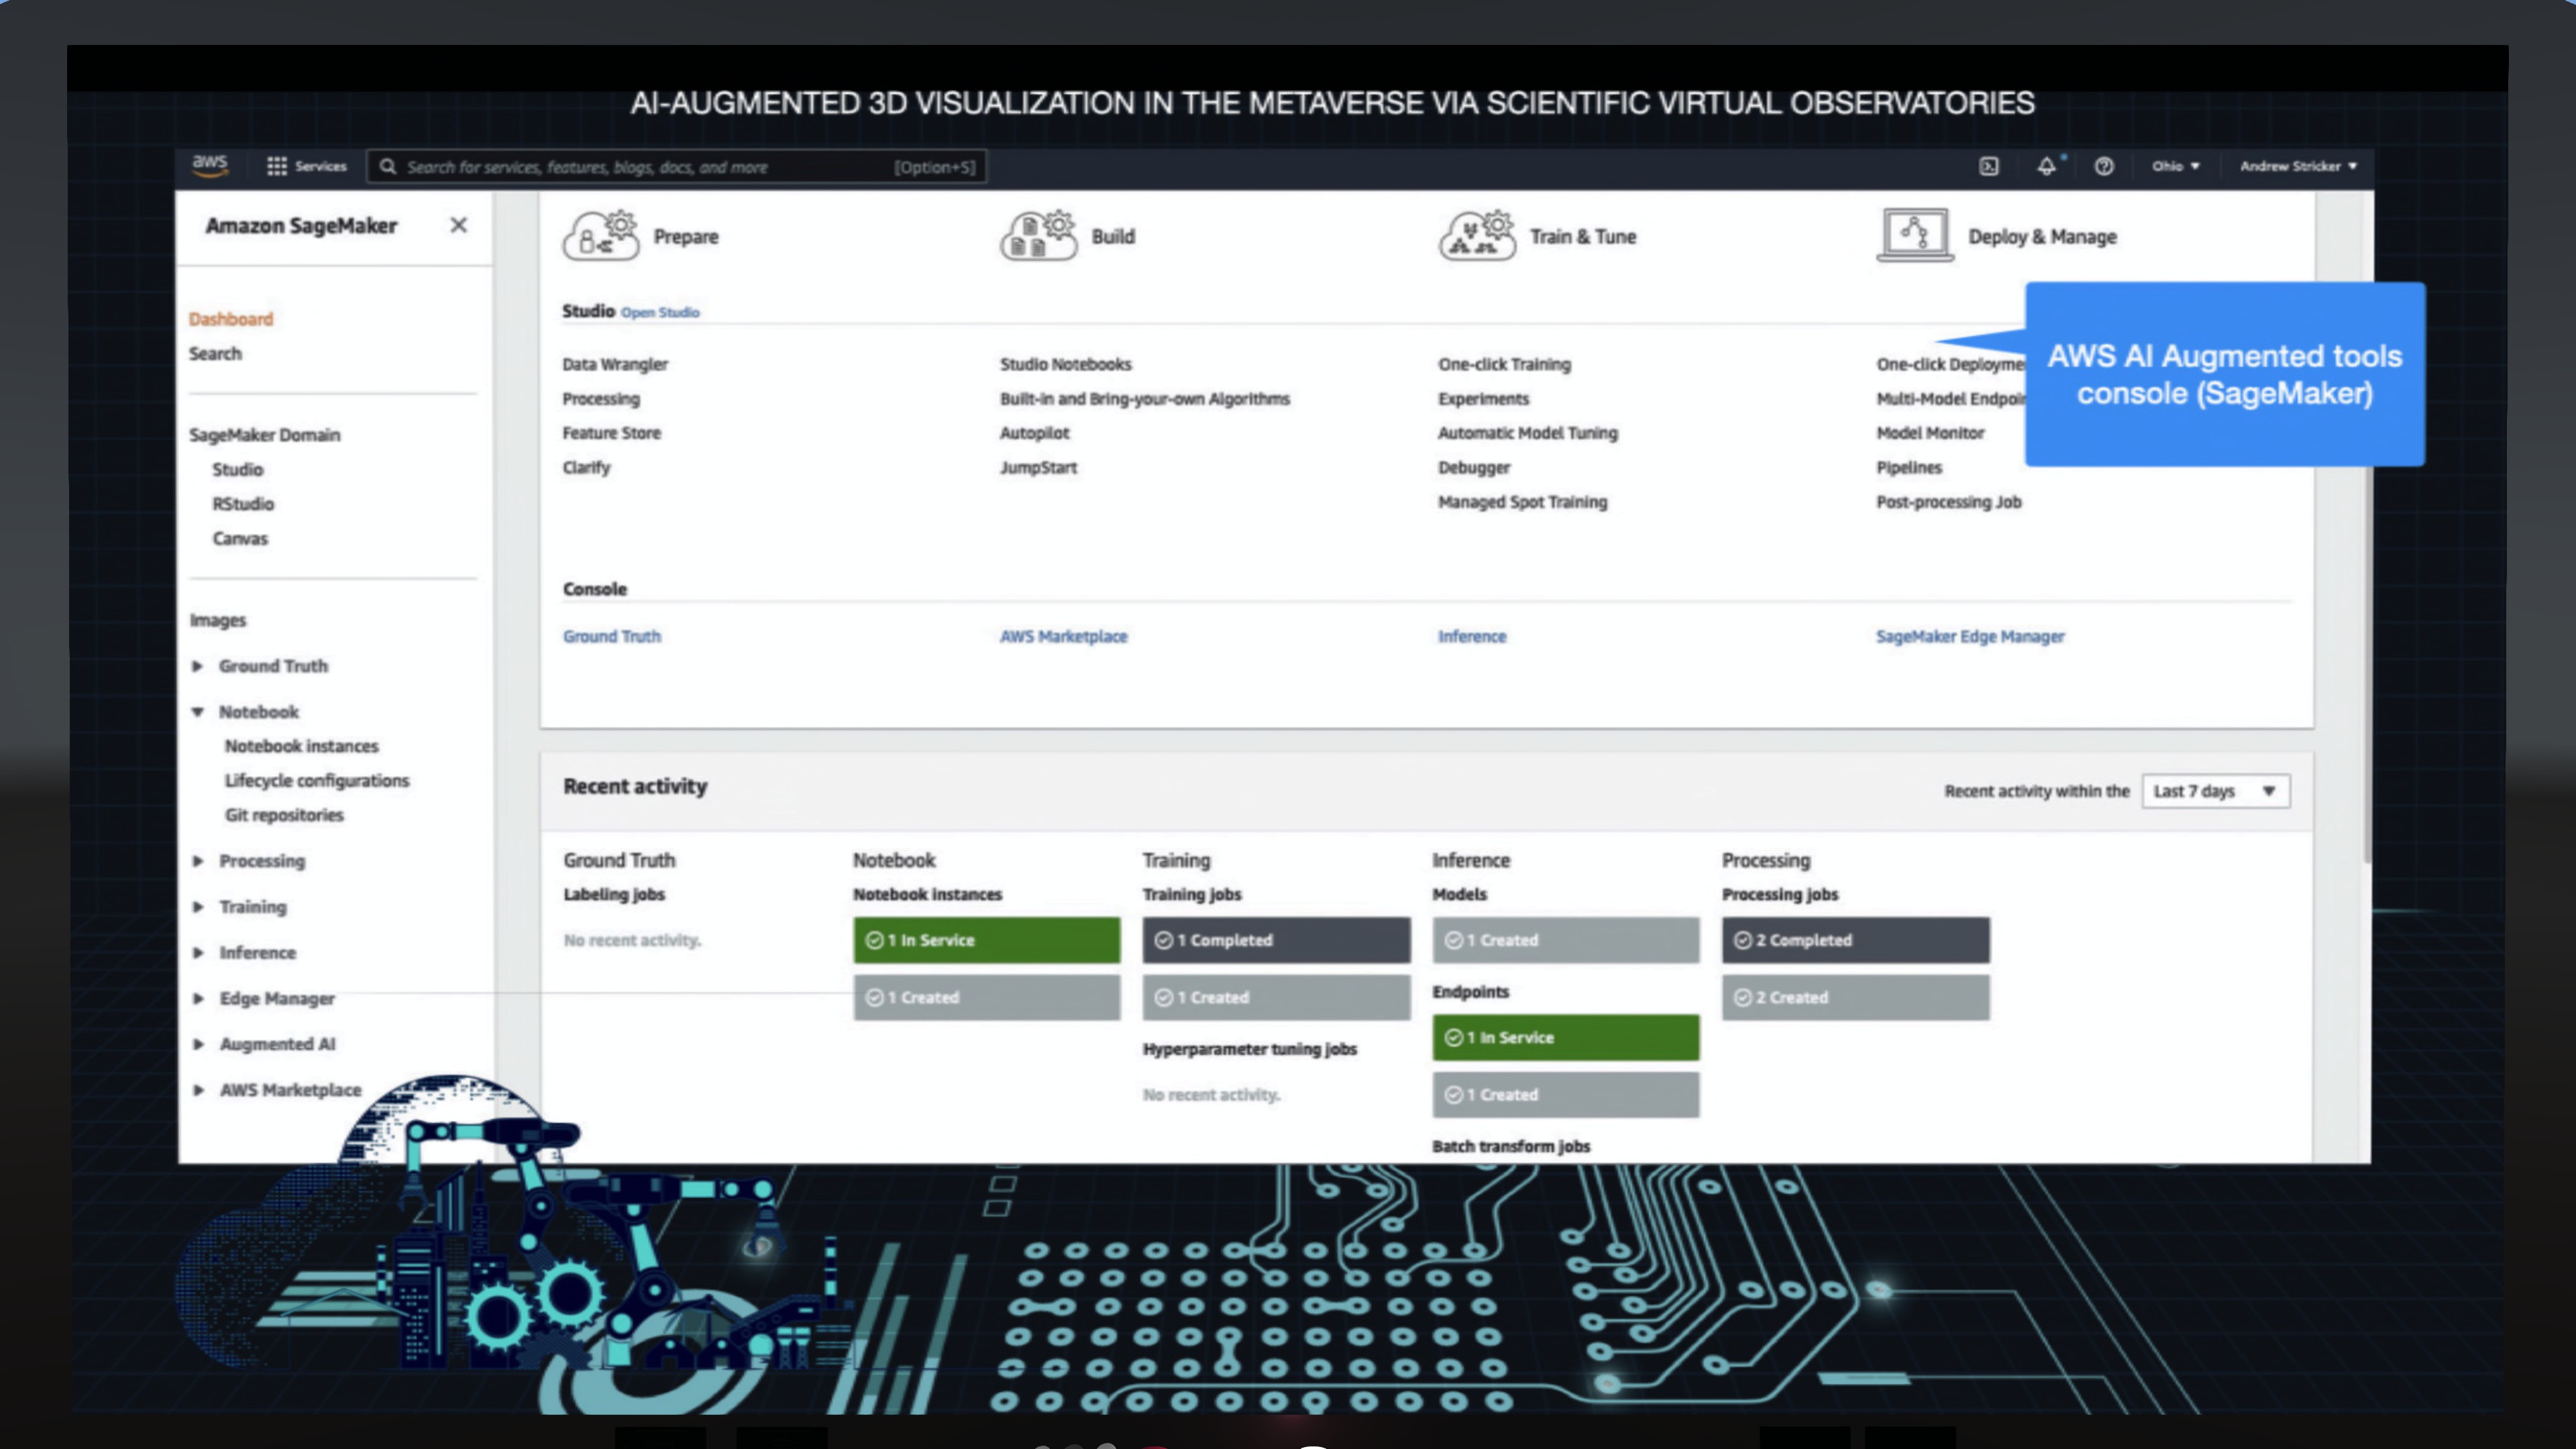This screenshot has height=1449, width=2576.
Task: Open Andrew Stricker account menu
Action: [2297, 166]
